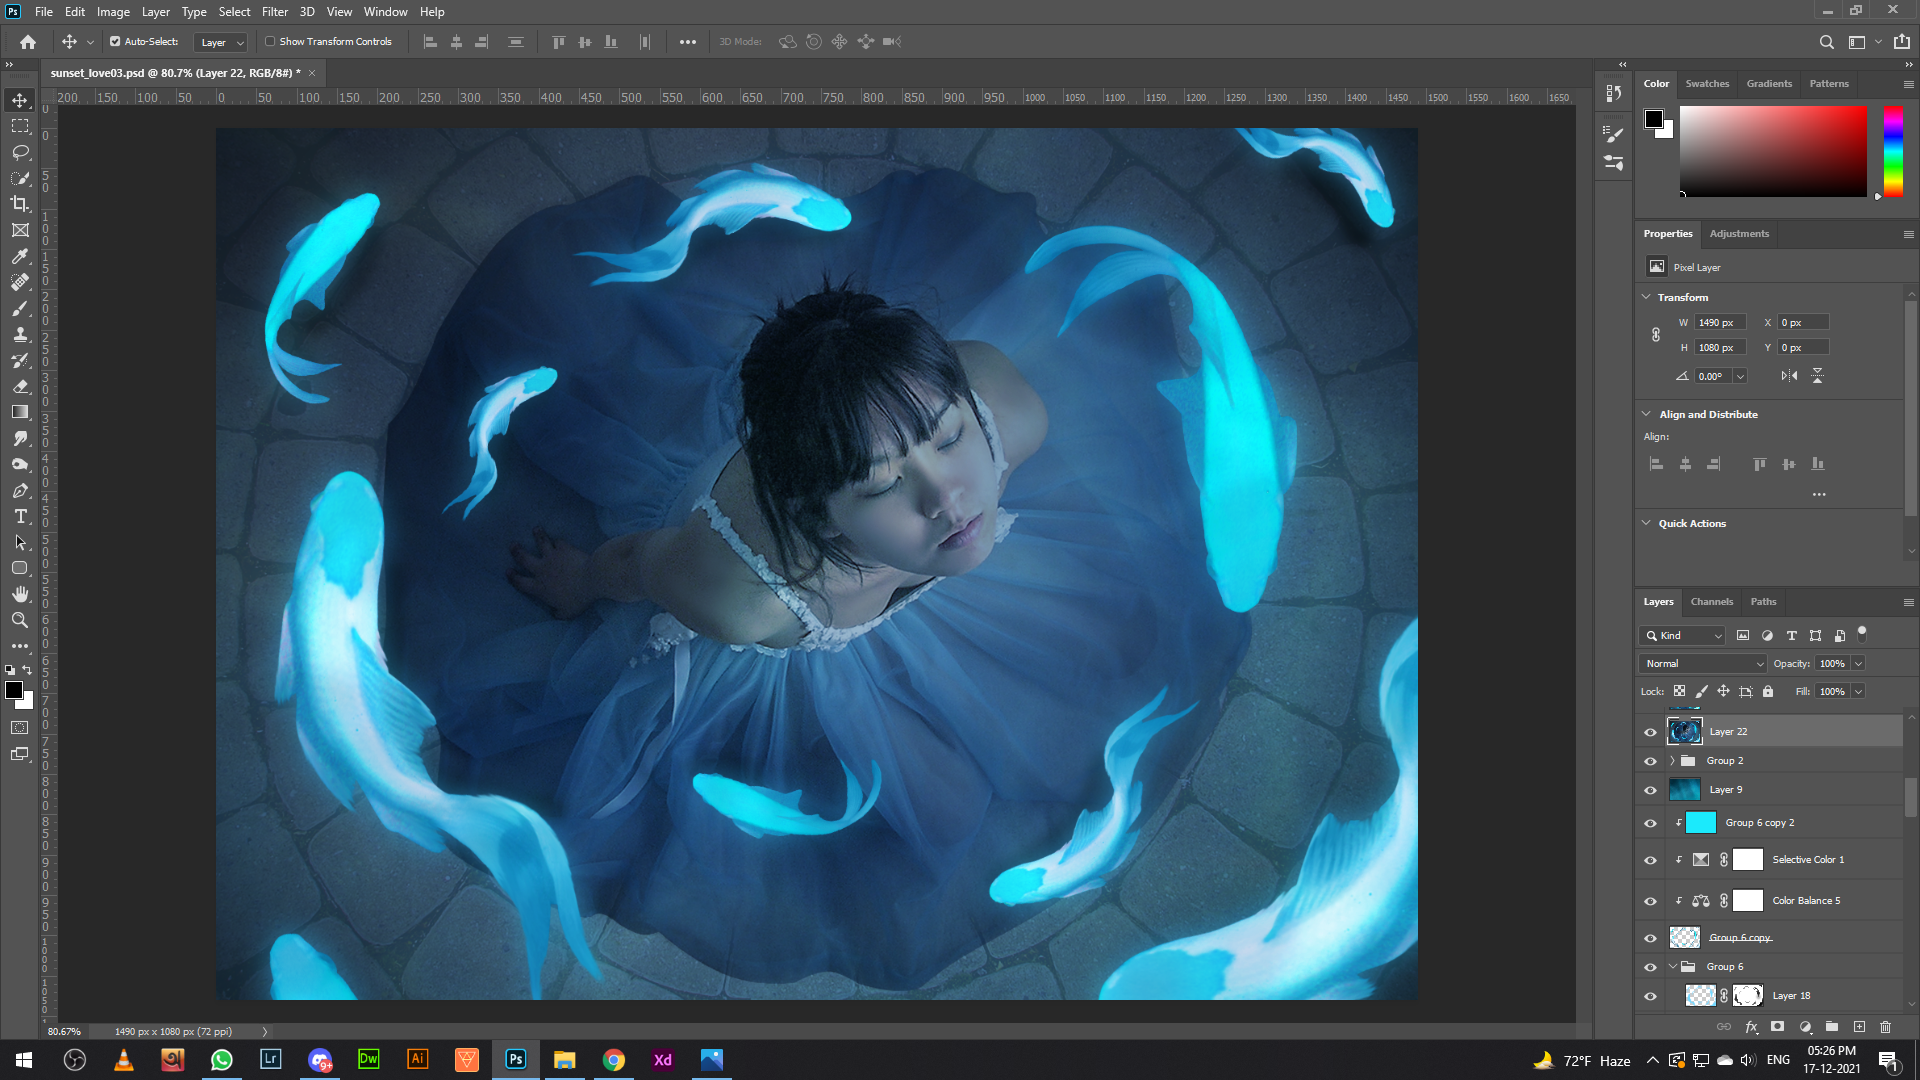Click the Share icon at top right
Screen dimensions: 1920x1080
coord(1902,42)
